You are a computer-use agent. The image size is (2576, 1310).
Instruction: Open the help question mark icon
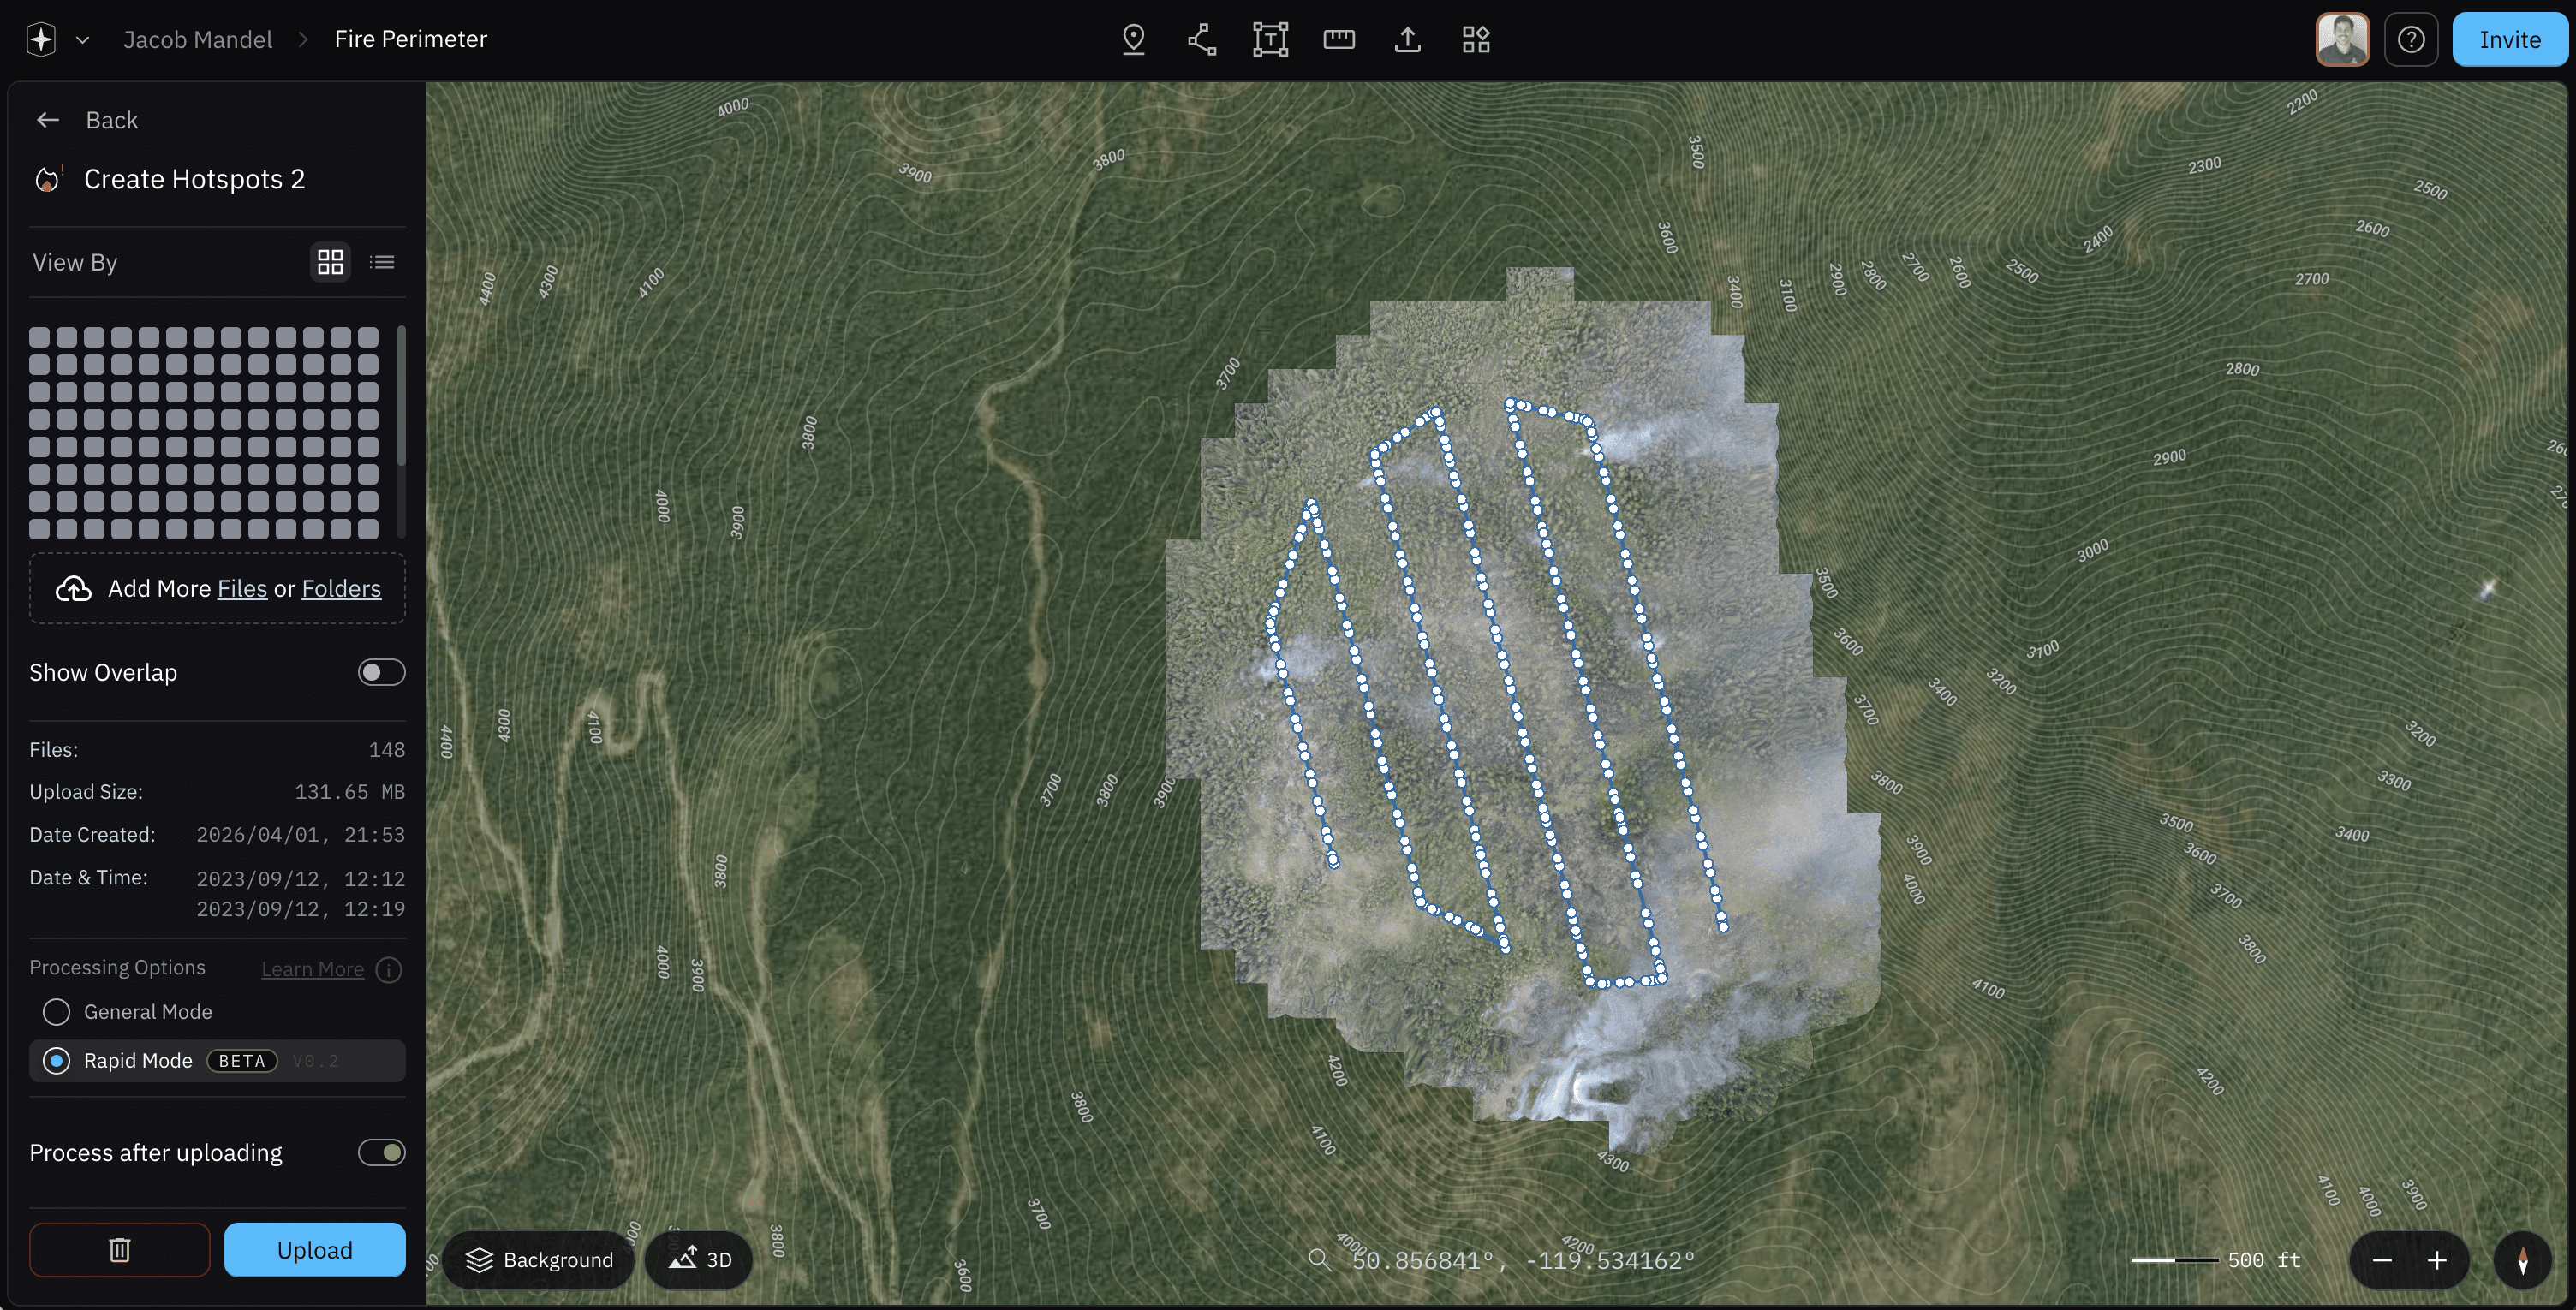coord(2410,39)
